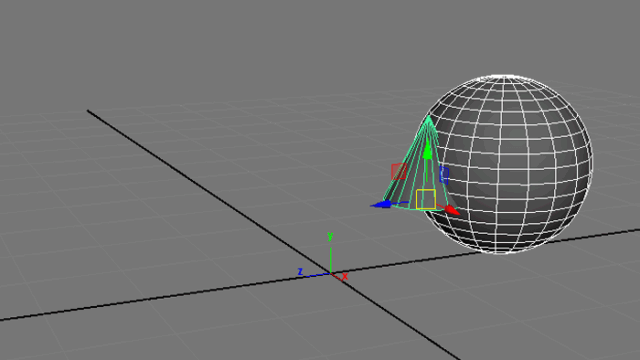Click the right edge of the sphere
Image resolution: width=640 pixels, height=360 pixels.
pyautogui.click(x=591, y=163)
